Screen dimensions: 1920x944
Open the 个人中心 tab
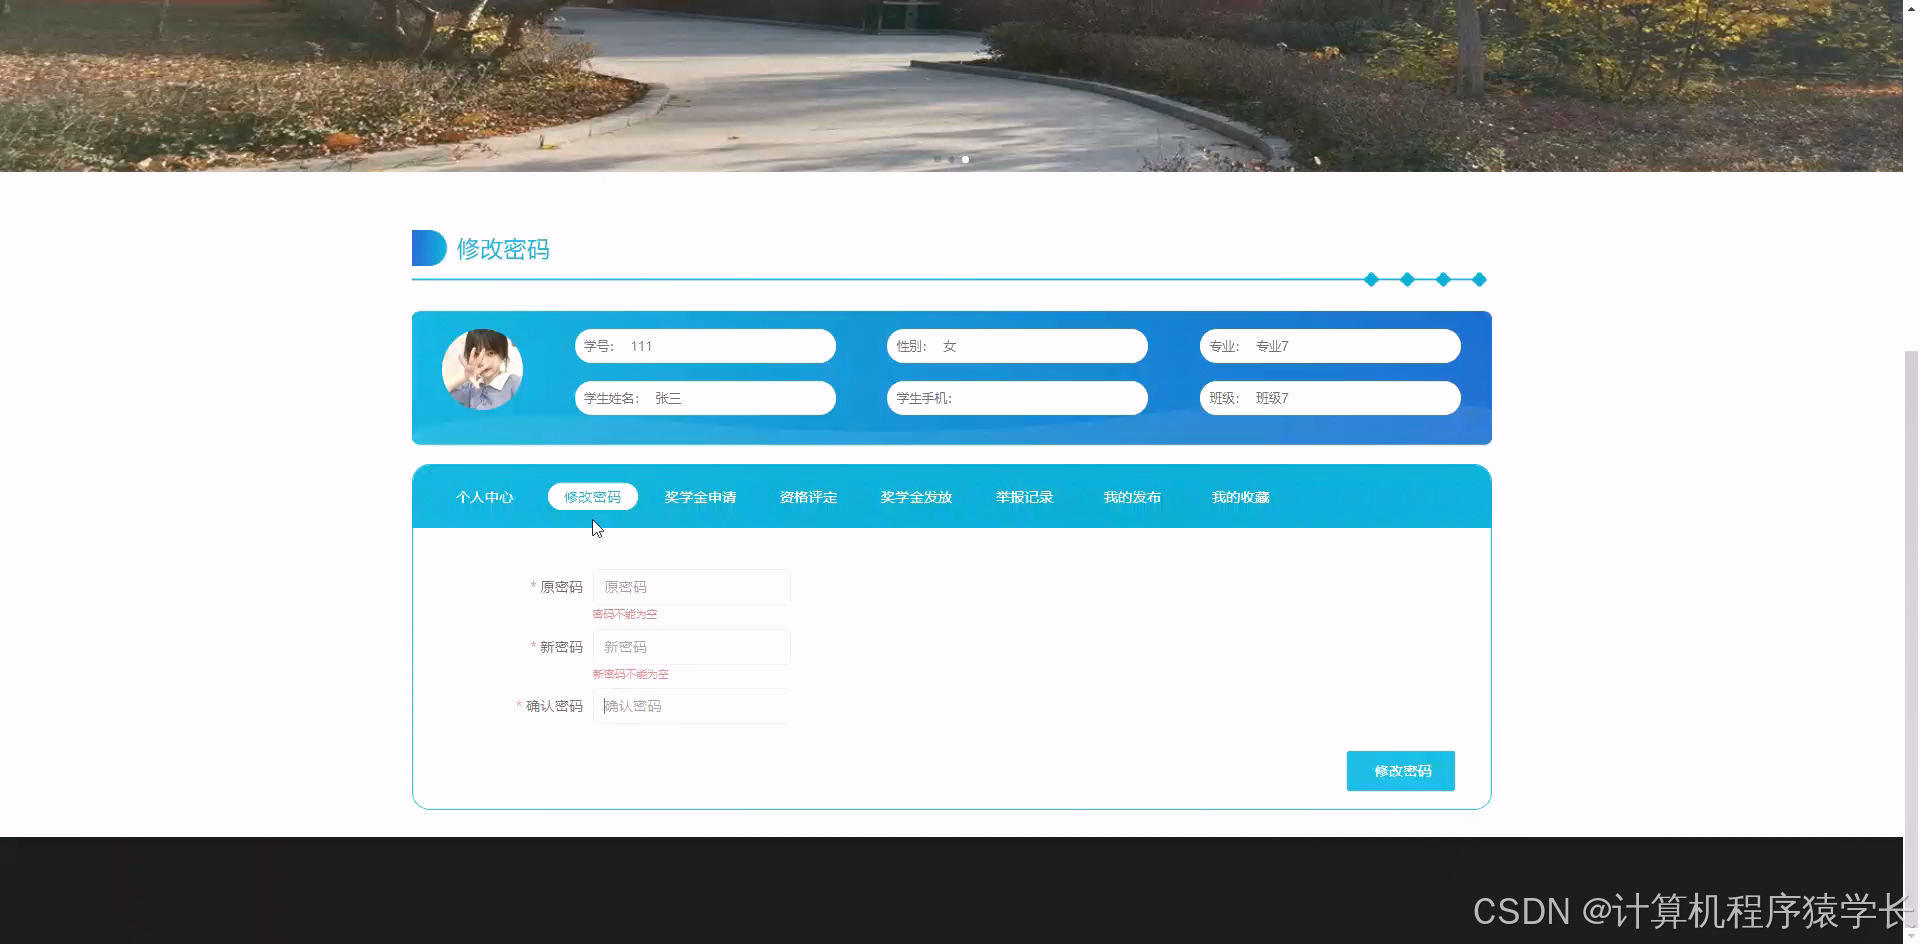tap(485, 496)
